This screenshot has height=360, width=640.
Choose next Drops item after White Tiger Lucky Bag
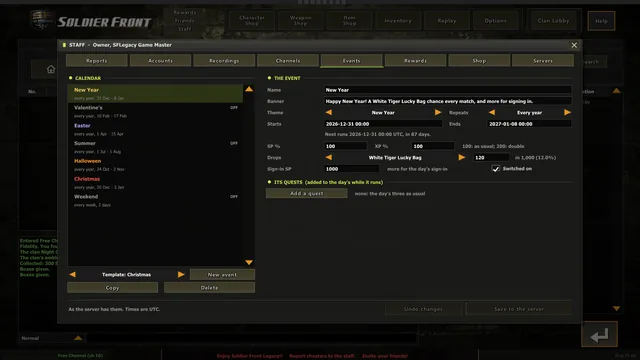point(462,157)
